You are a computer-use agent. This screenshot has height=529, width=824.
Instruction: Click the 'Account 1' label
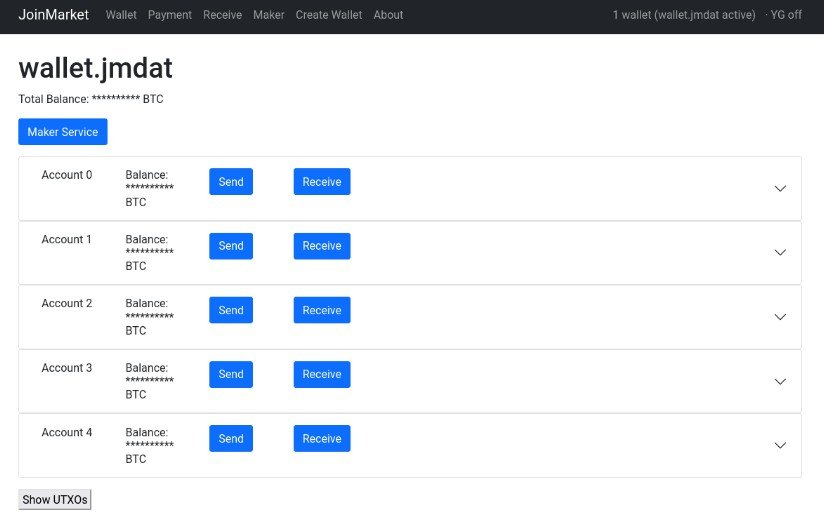click(x=67, y=240)
